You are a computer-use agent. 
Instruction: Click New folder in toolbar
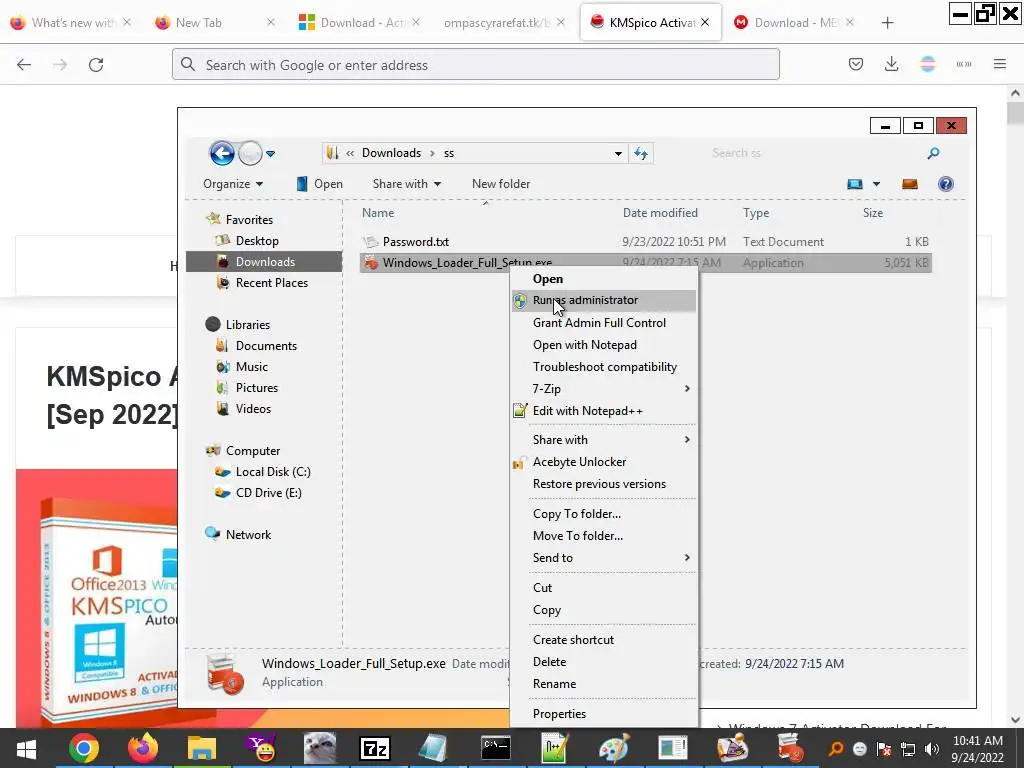click(x=501, y=184)
